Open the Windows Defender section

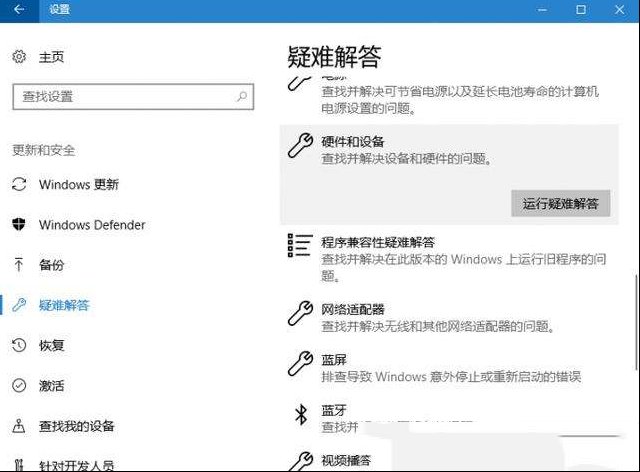coord(92,225)
